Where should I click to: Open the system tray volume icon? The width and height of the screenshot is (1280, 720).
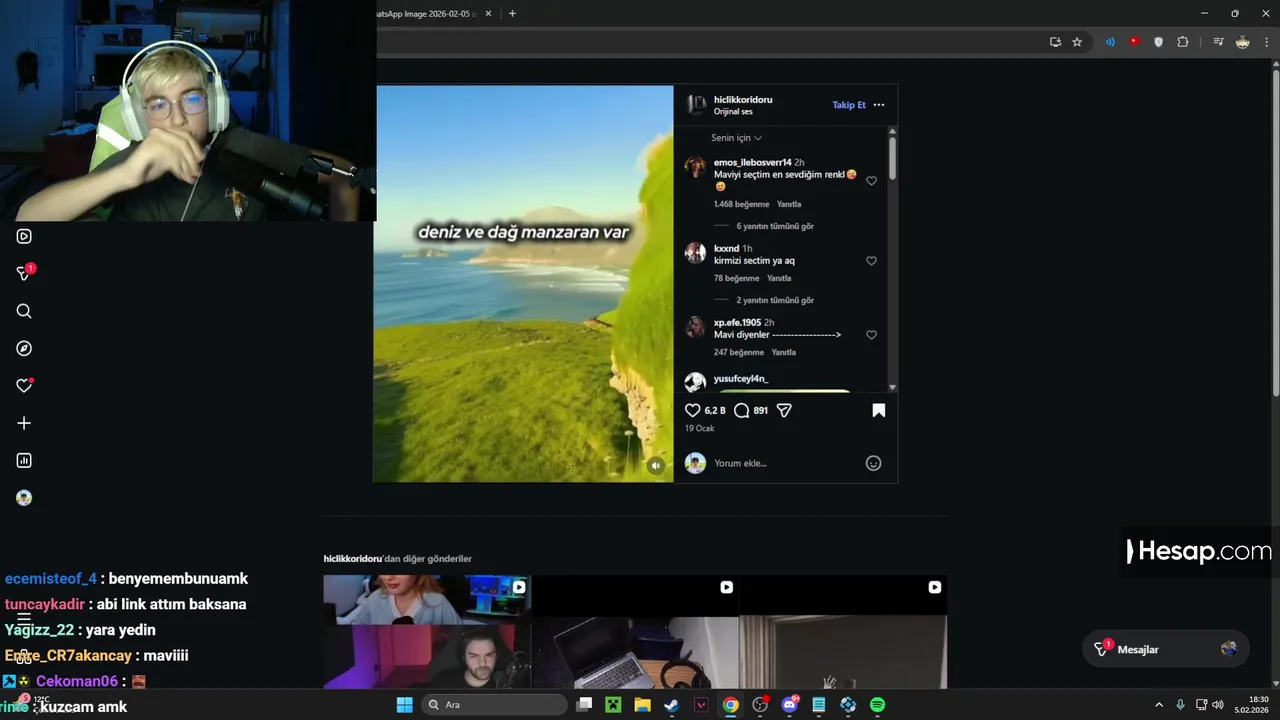(x=1217, y=705)
